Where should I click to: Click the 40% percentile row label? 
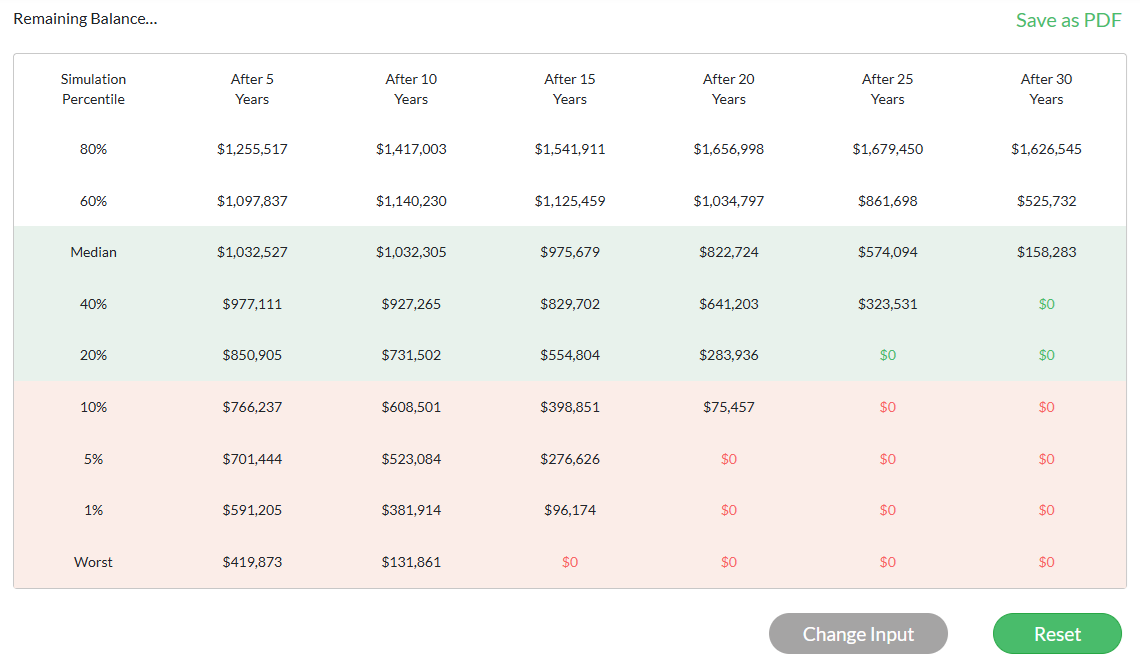point(93,304)
